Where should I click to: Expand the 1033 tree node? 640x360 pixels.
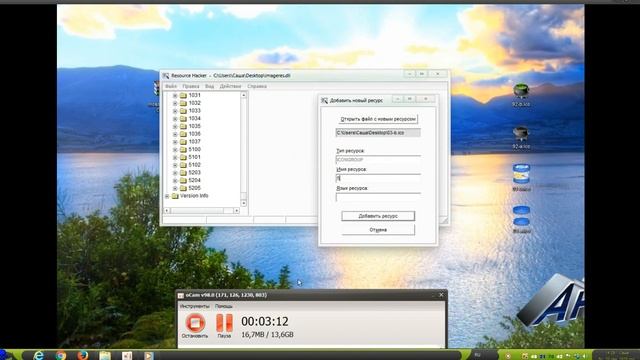(x=175, y=111)
